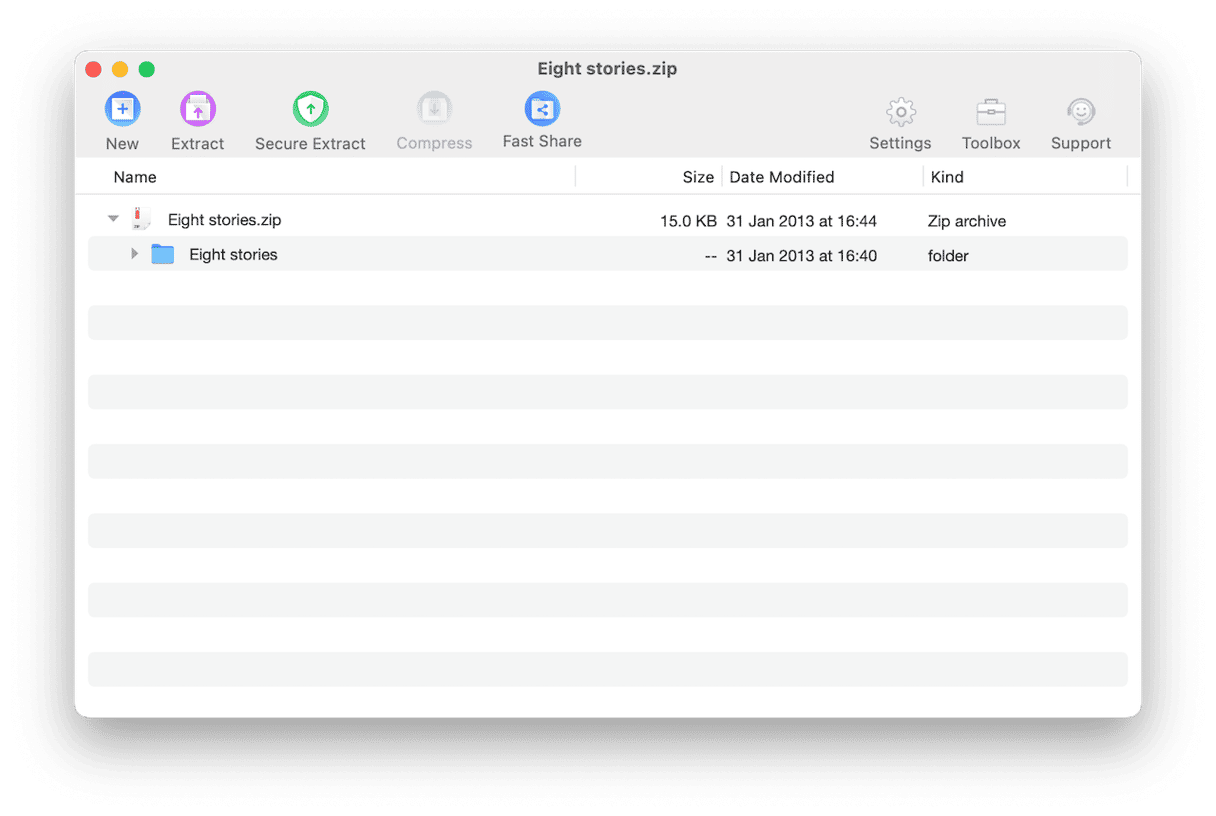Collapse the Eight stories.zip disclosure triangle
Image resolution: width=1216 pixels, height=816 pixels.
pyautogui.click(x=113, y=219)
